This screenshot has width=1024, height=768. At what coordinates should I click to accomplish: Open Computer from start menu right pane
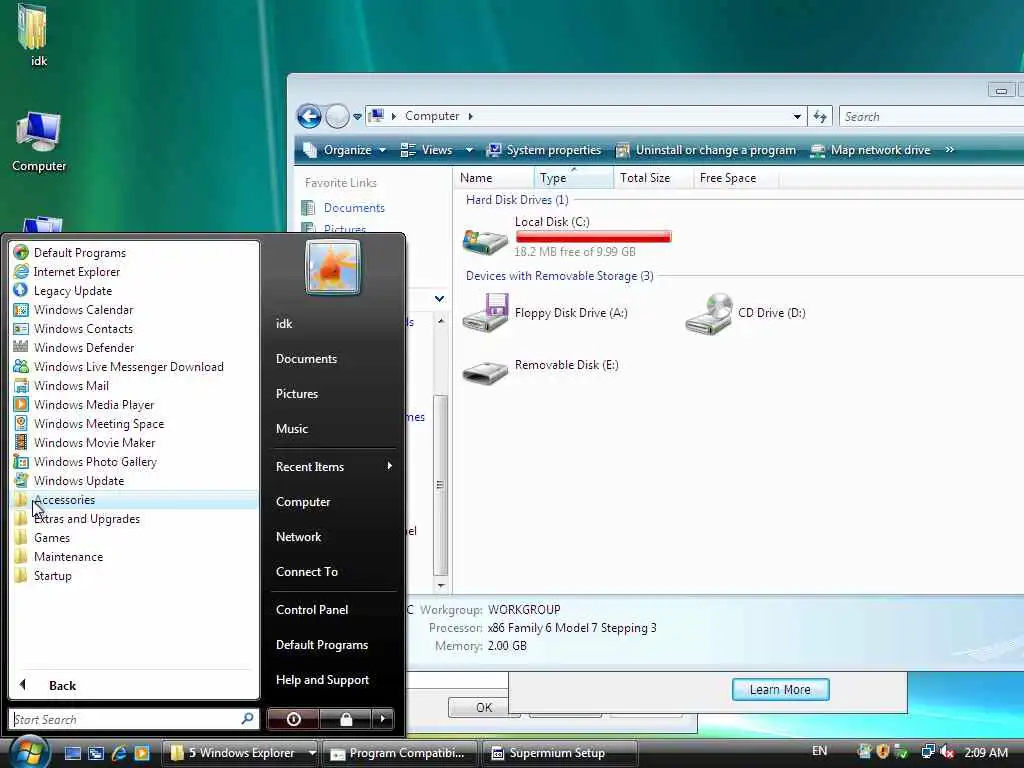(x=303, y=502)
